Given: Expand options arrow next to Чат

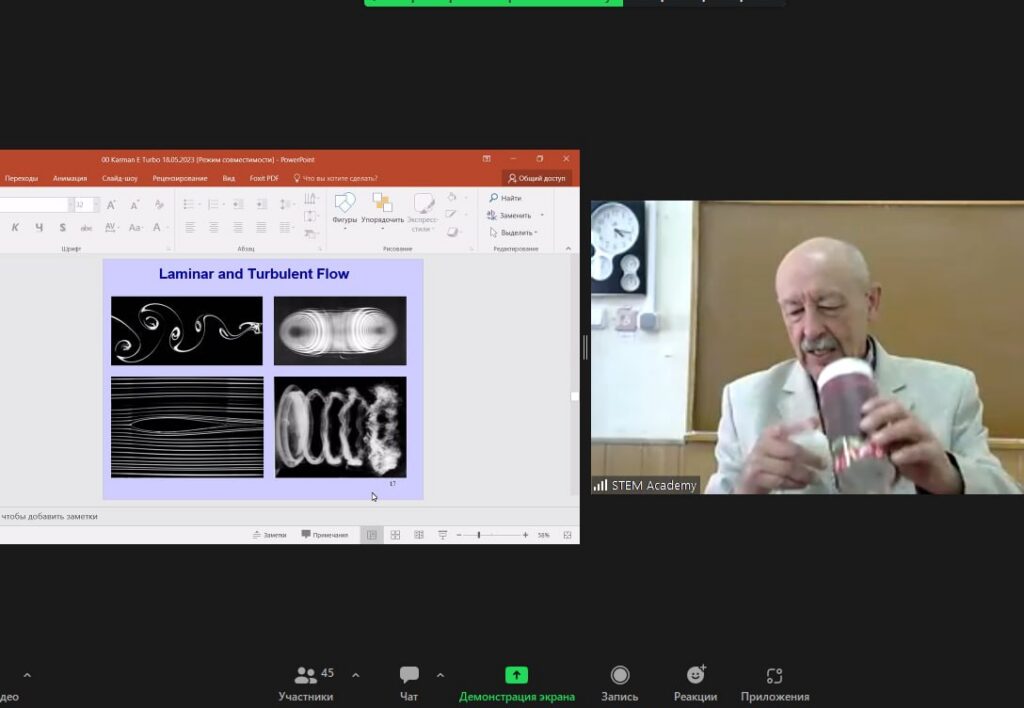Looking at the screenshot, I should click(x=440, y=675).
